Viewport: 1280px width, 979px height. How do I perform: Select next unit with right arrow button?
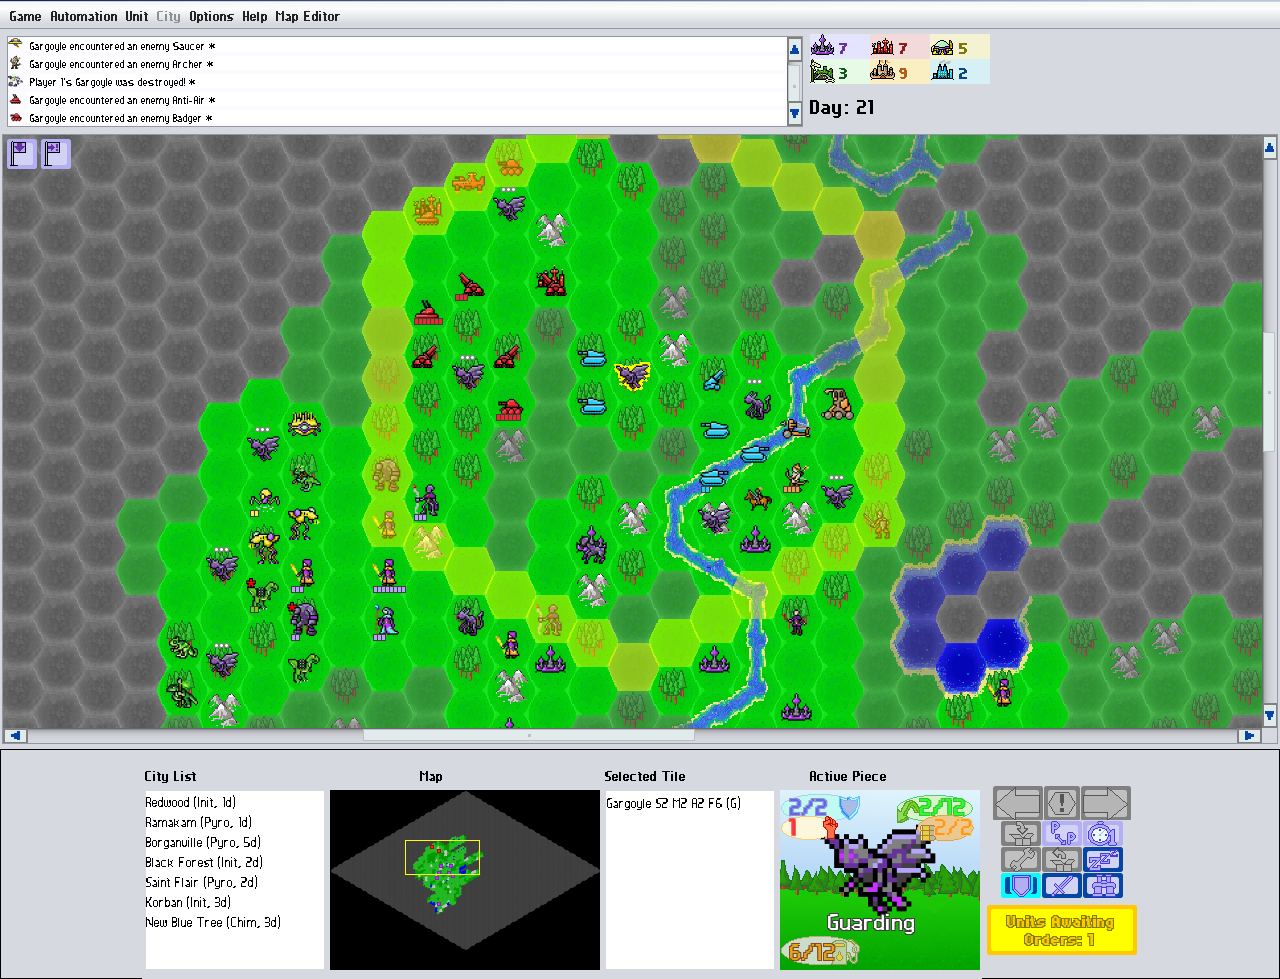point(1106,803)
